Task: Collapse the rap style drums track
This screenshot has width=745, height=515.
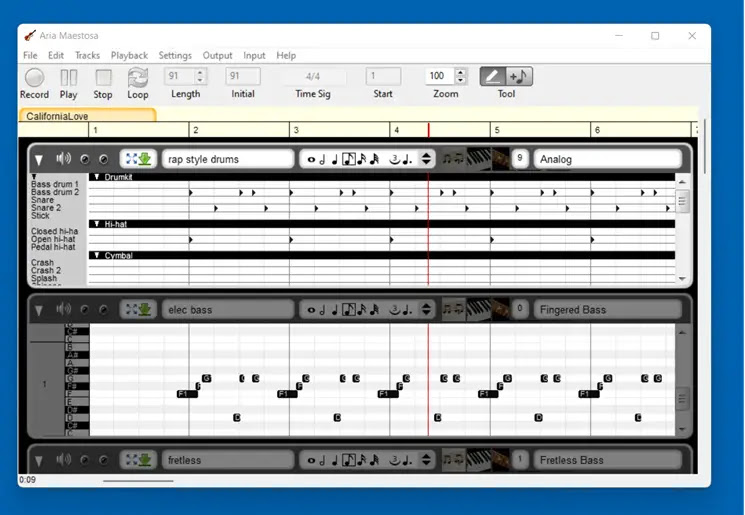Action: 39,160
